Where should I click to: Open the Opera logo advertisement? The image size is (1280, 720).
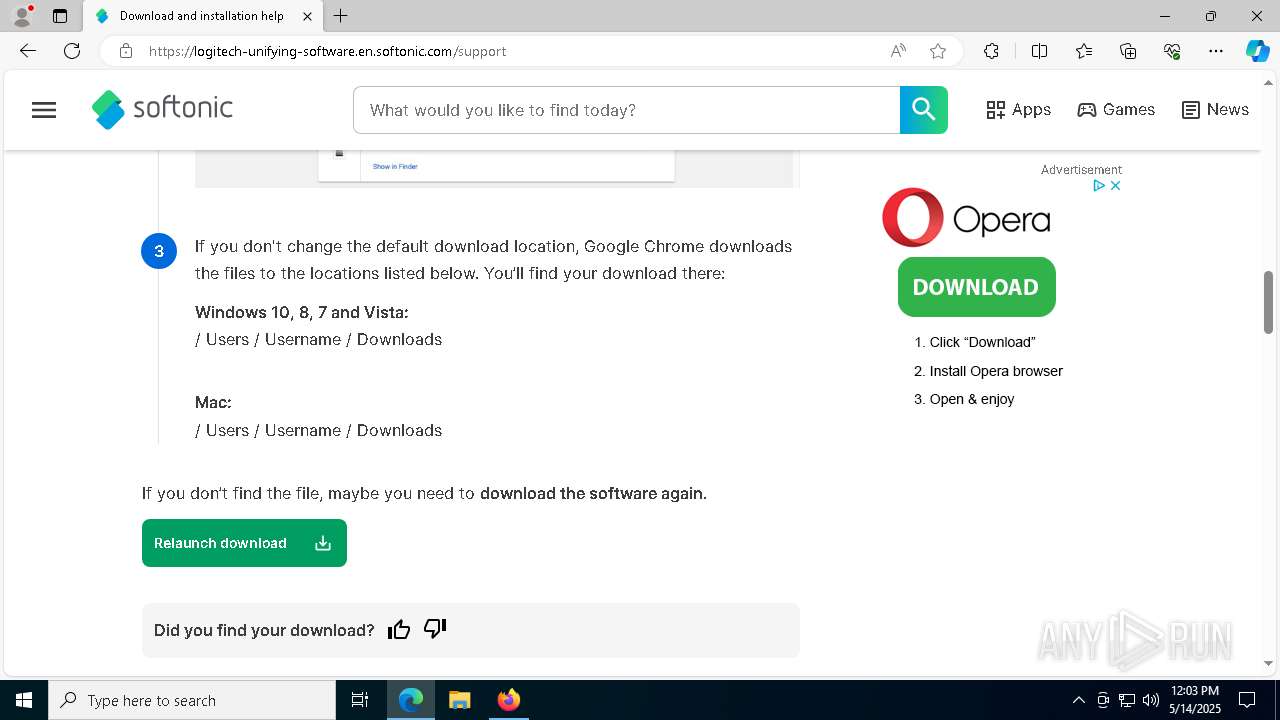(966, 217)
